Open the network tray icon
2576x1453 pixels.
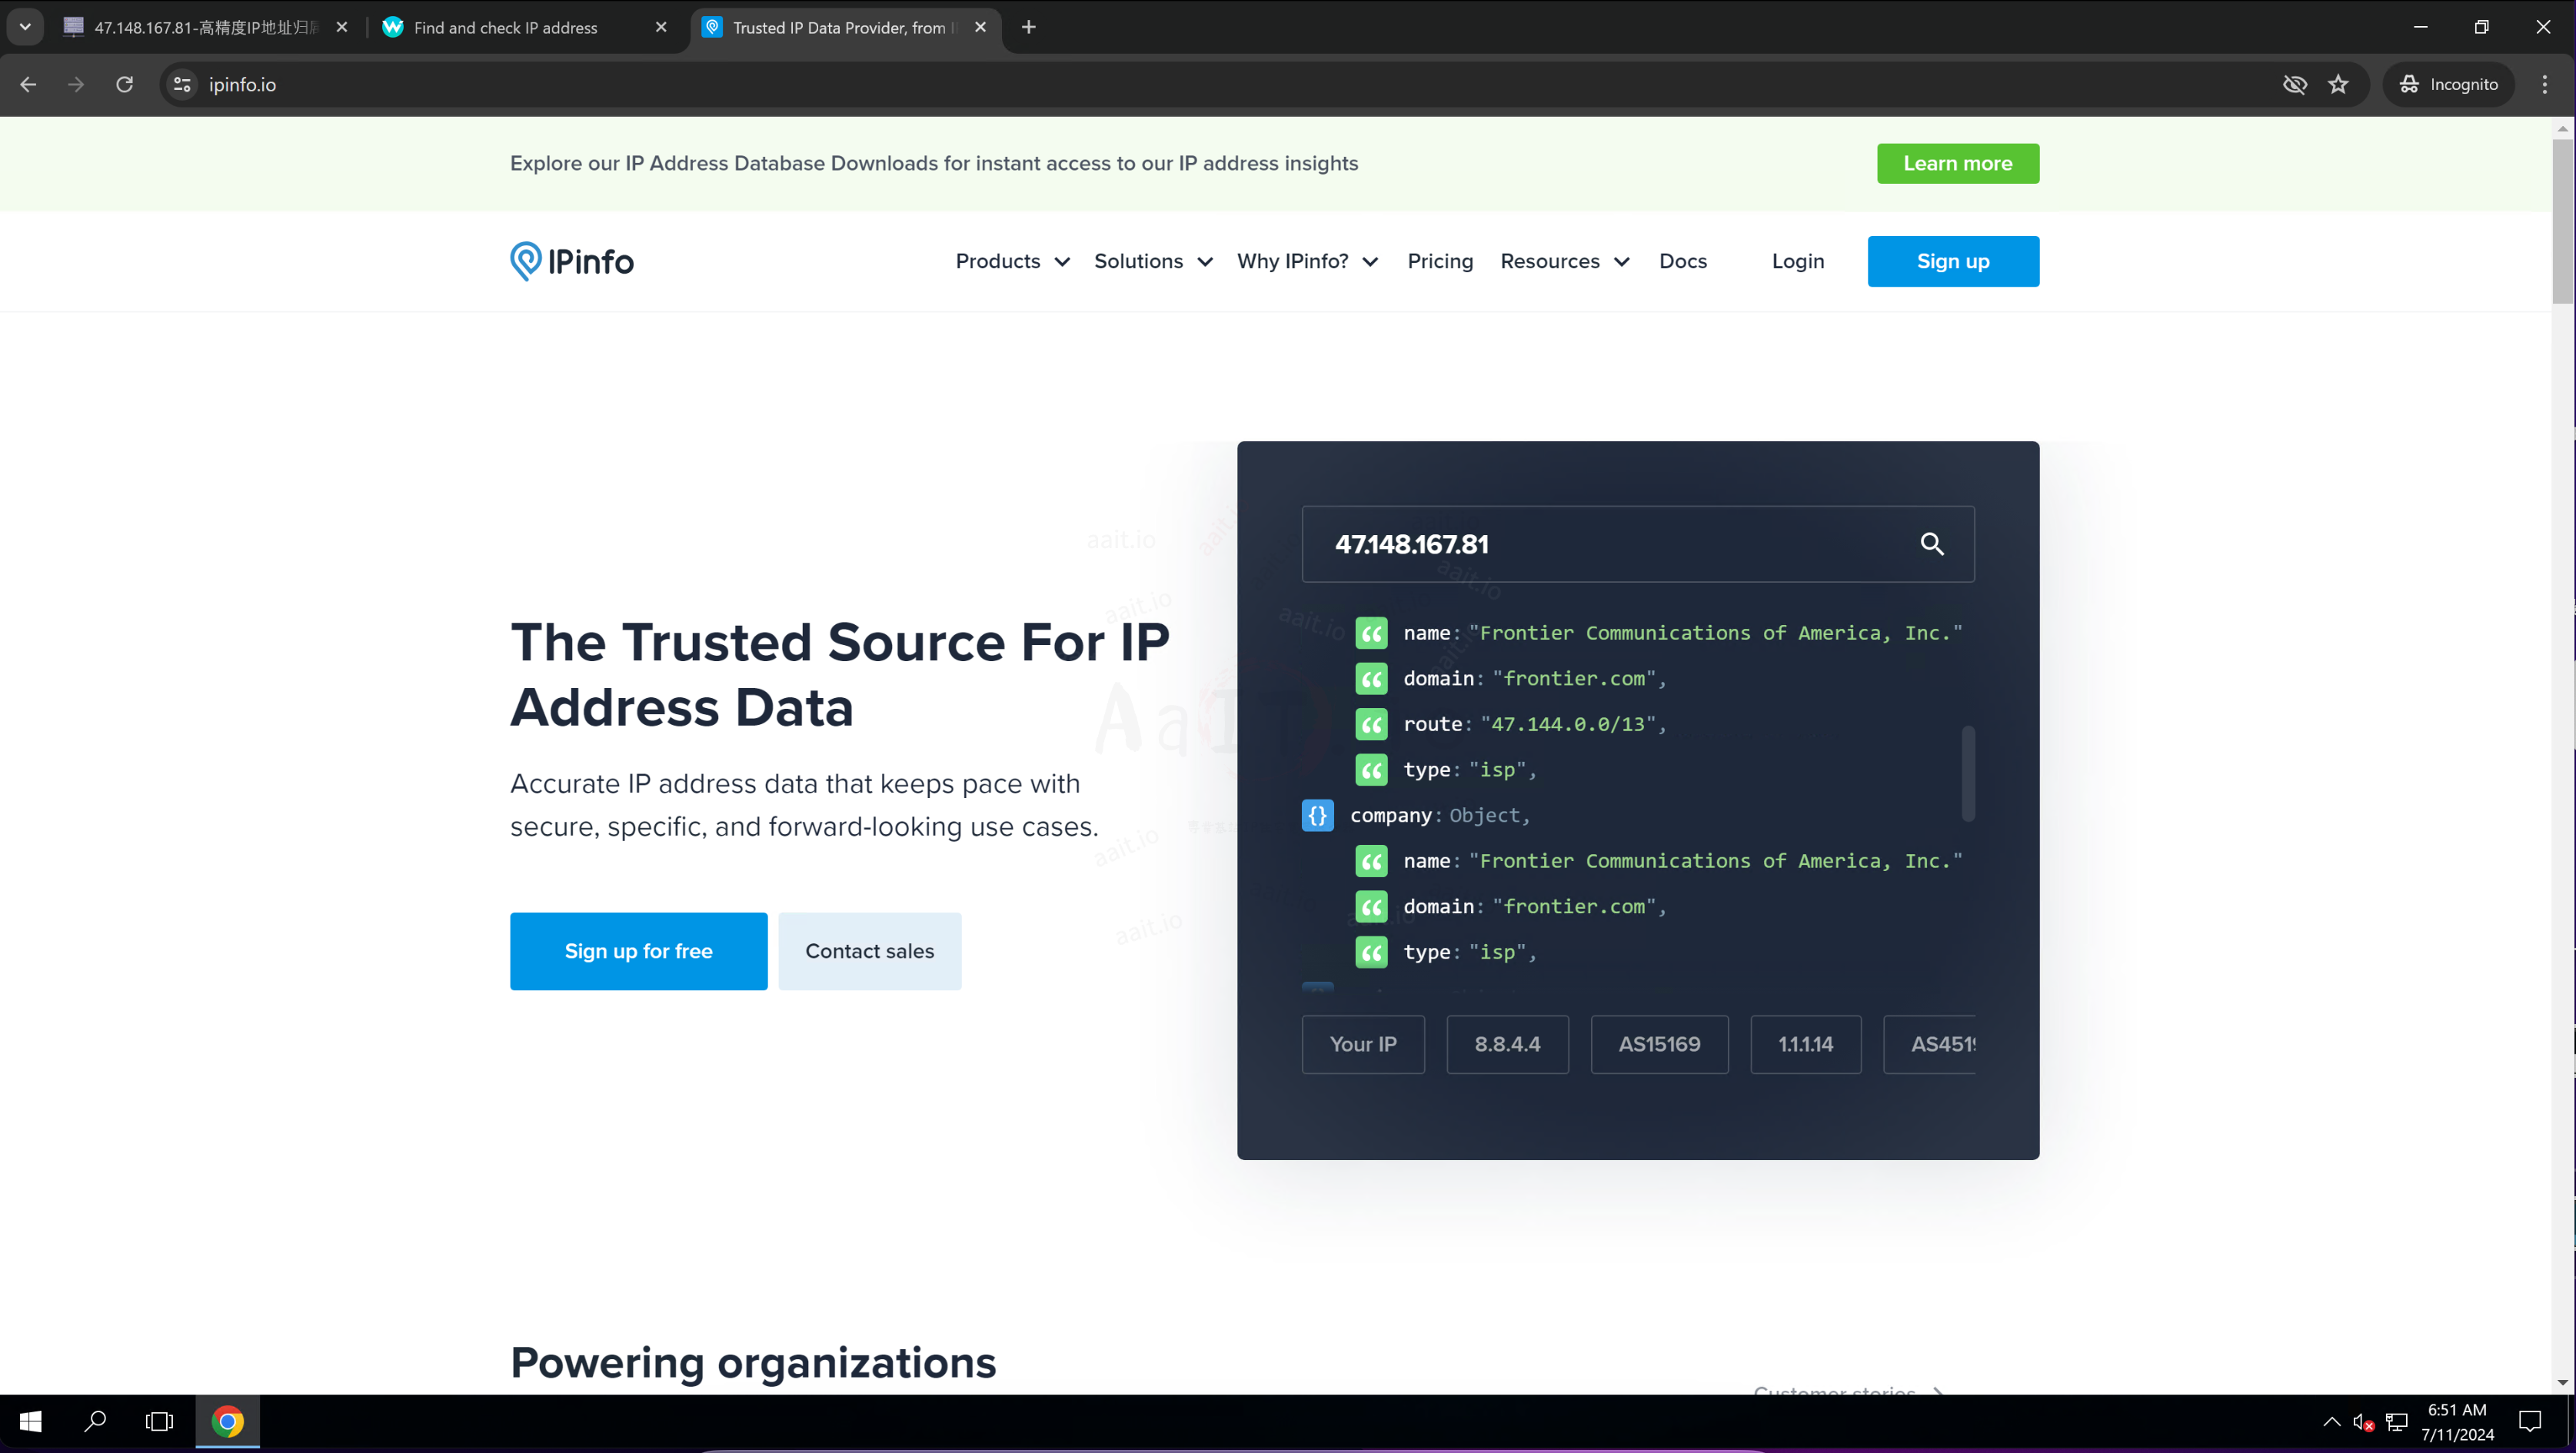point(2397,1421)
